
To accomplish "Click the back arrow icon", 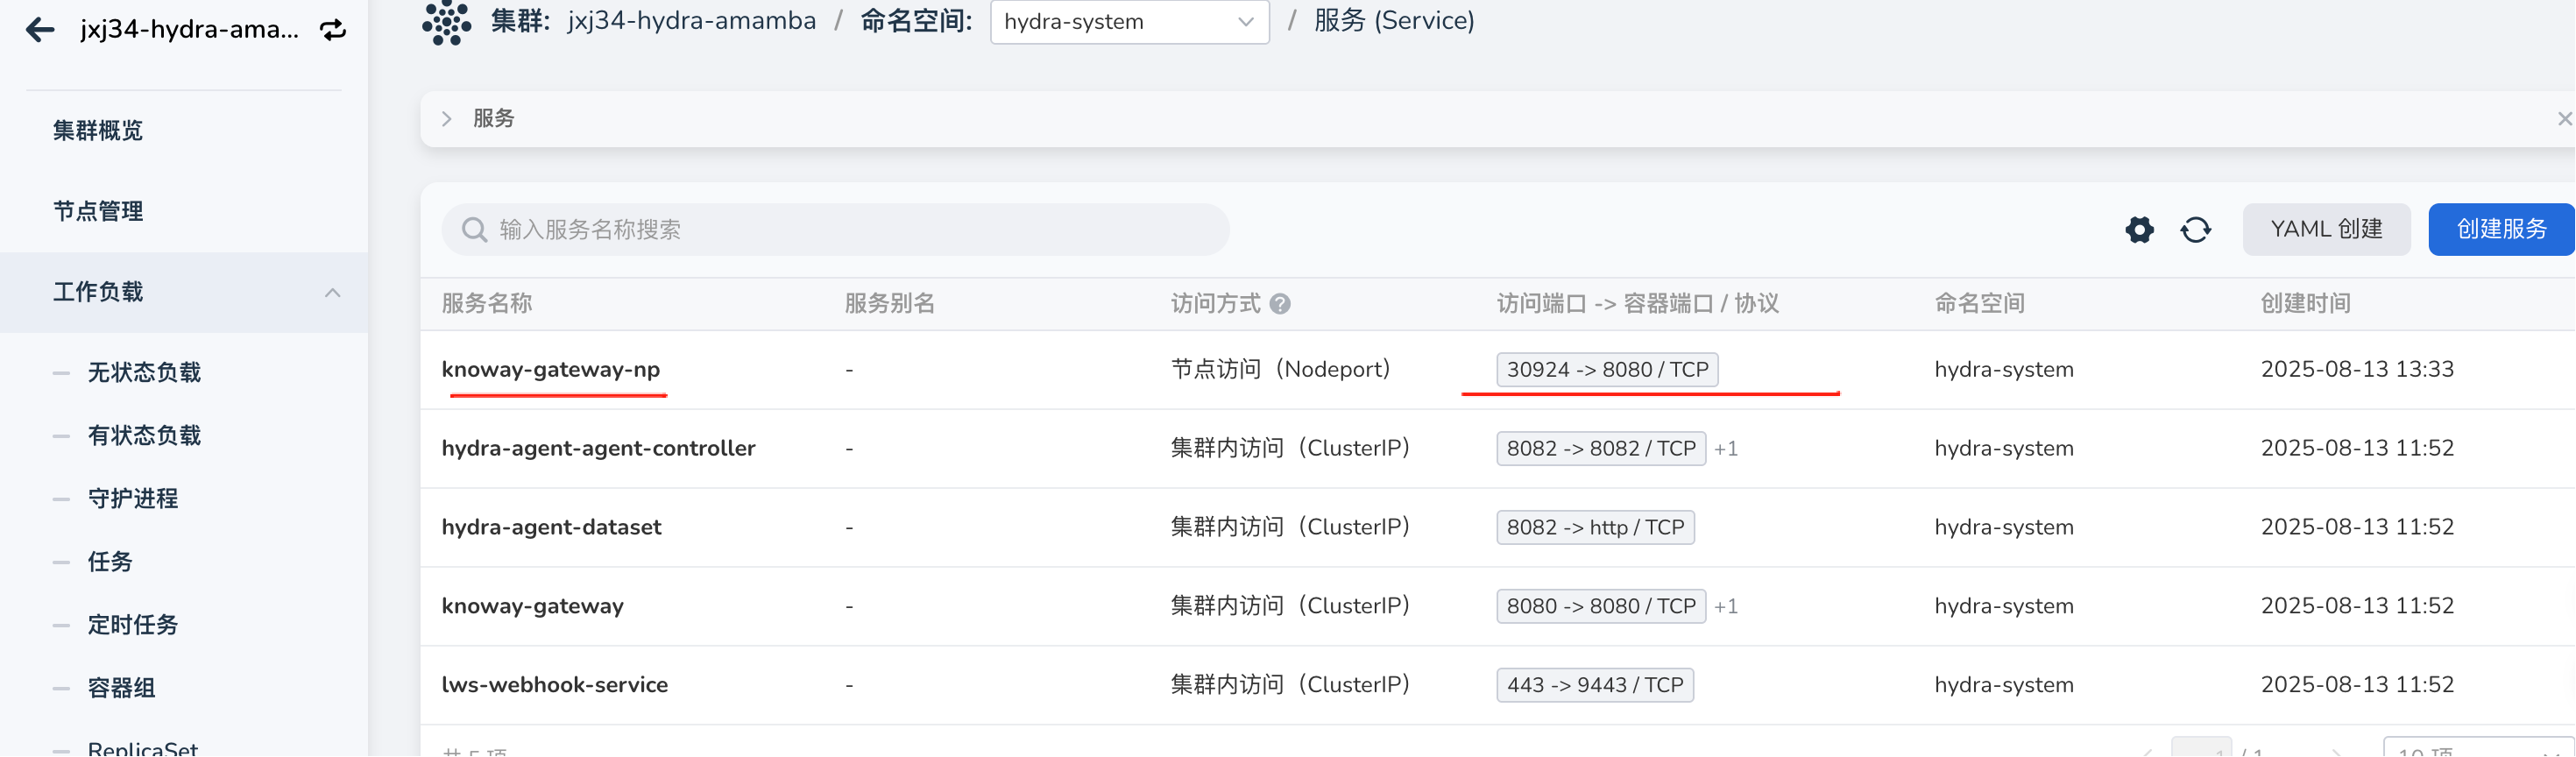I will pyautogui.click(x=40, y=30).
